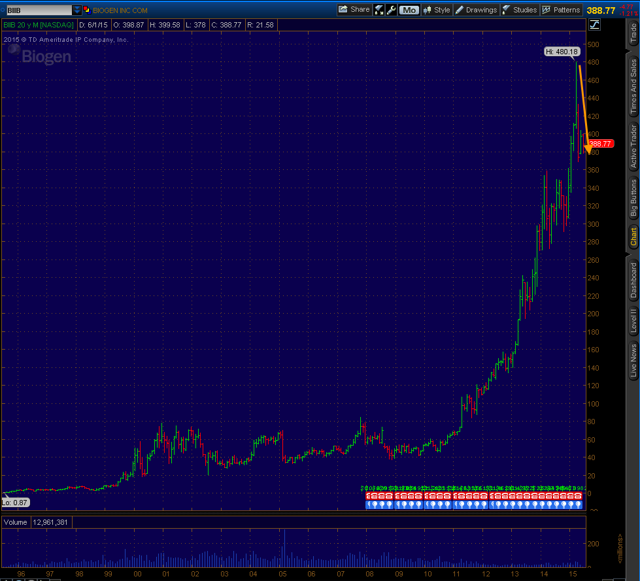Click the 96 year label on time axis
The width and height of the screenshot is (640, 581).
click(x=21, y=574)
